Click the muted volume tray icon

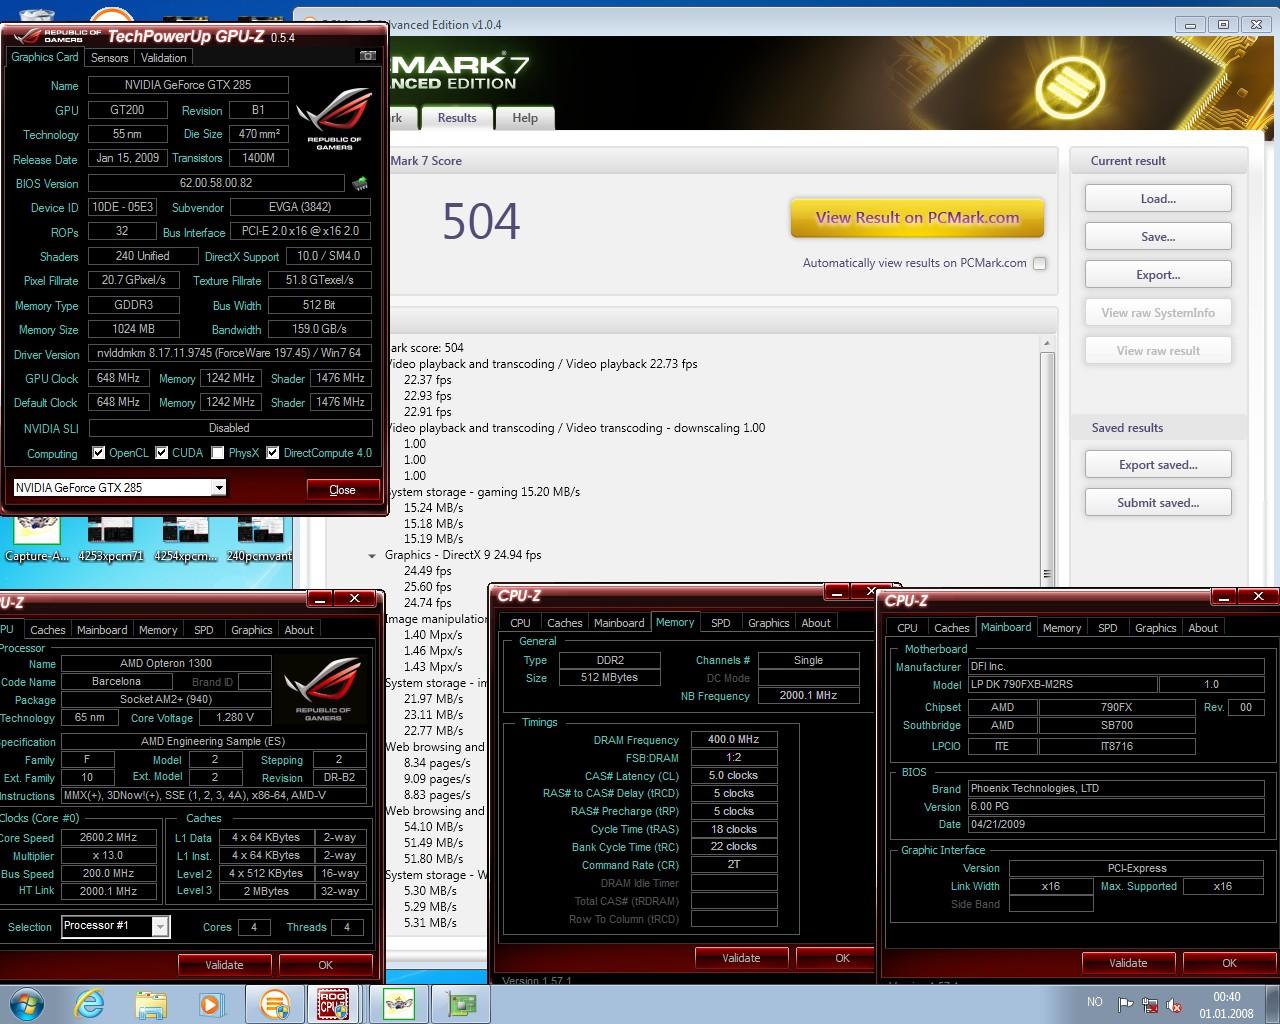coord(1175,1004)
